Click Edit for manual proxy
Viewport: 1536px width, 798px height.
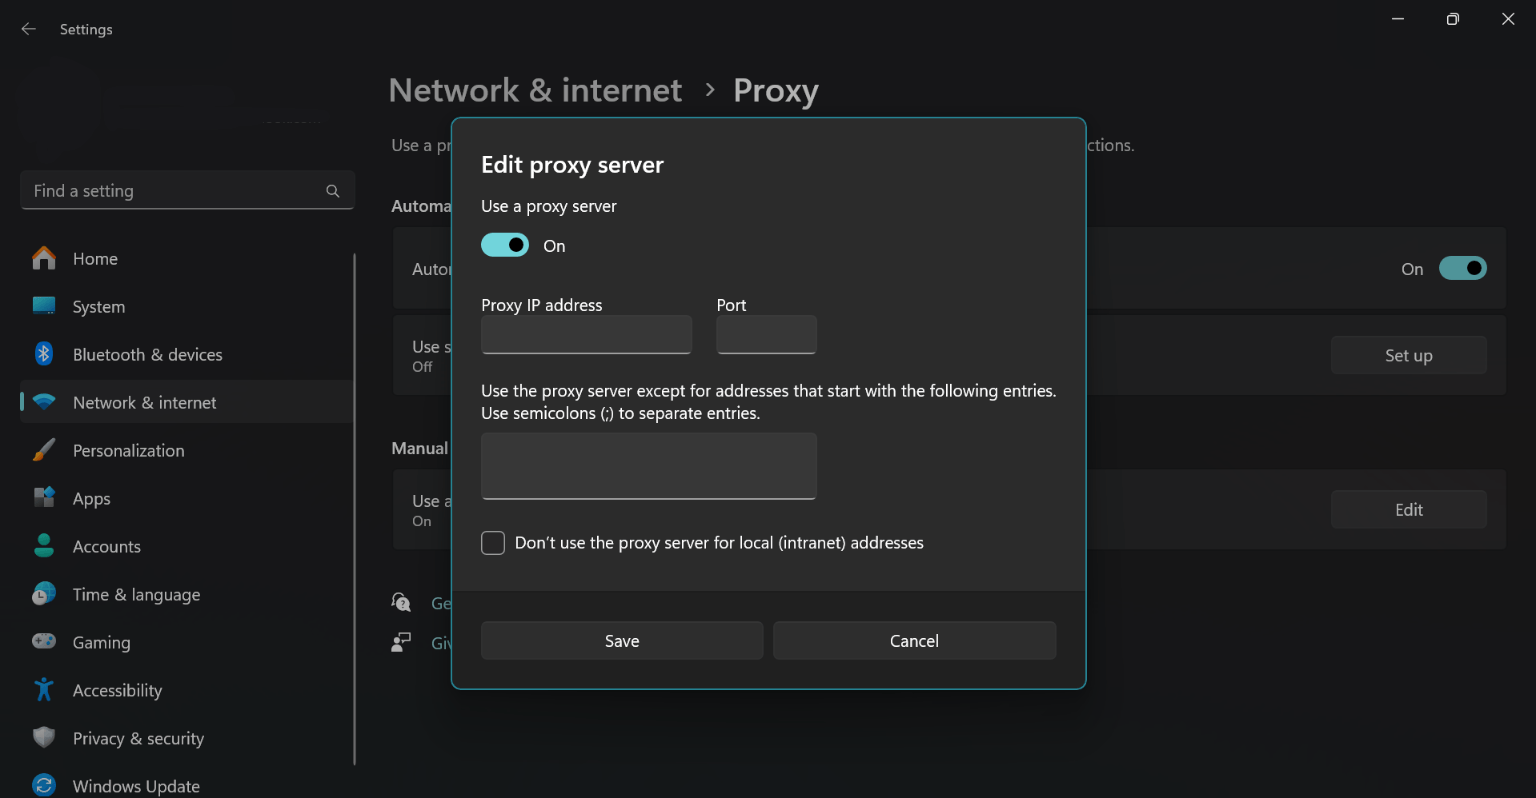coord(1408,510)
